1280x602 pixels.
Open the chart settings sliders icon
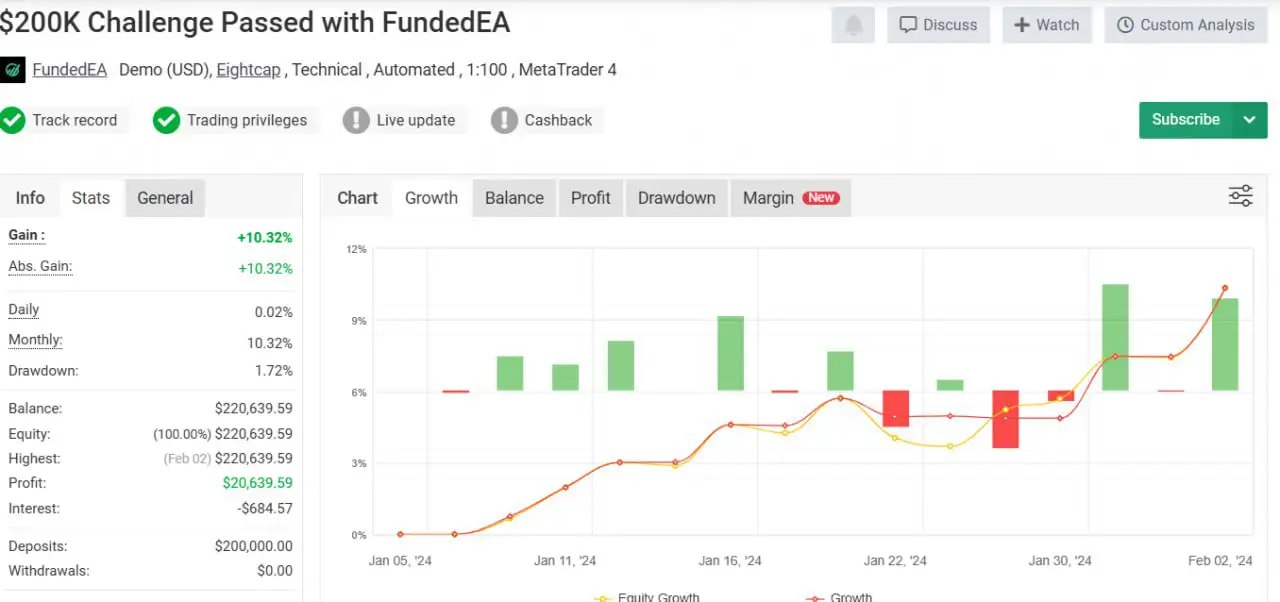click(x=1240, y=196)
